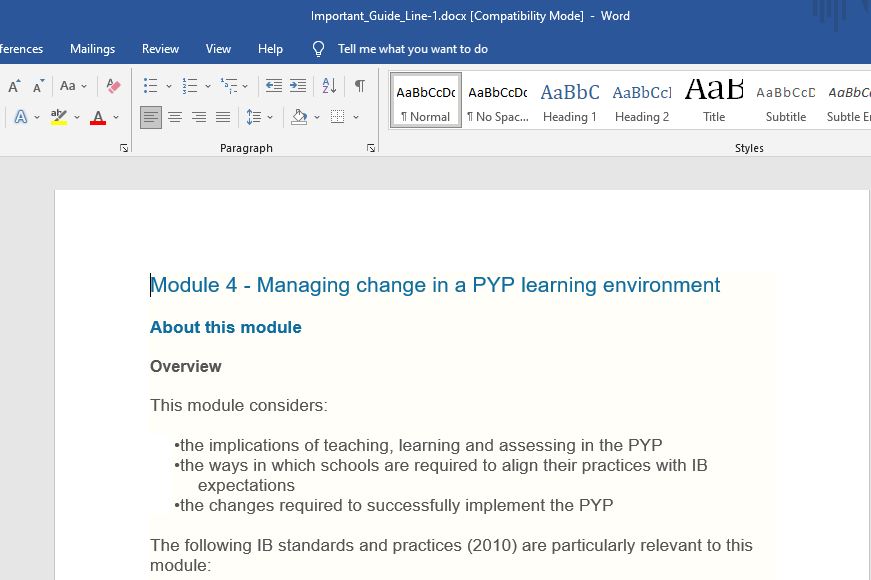Open the References tab
This screenshot has height=580, width=871.
click(x=21, y=49)
